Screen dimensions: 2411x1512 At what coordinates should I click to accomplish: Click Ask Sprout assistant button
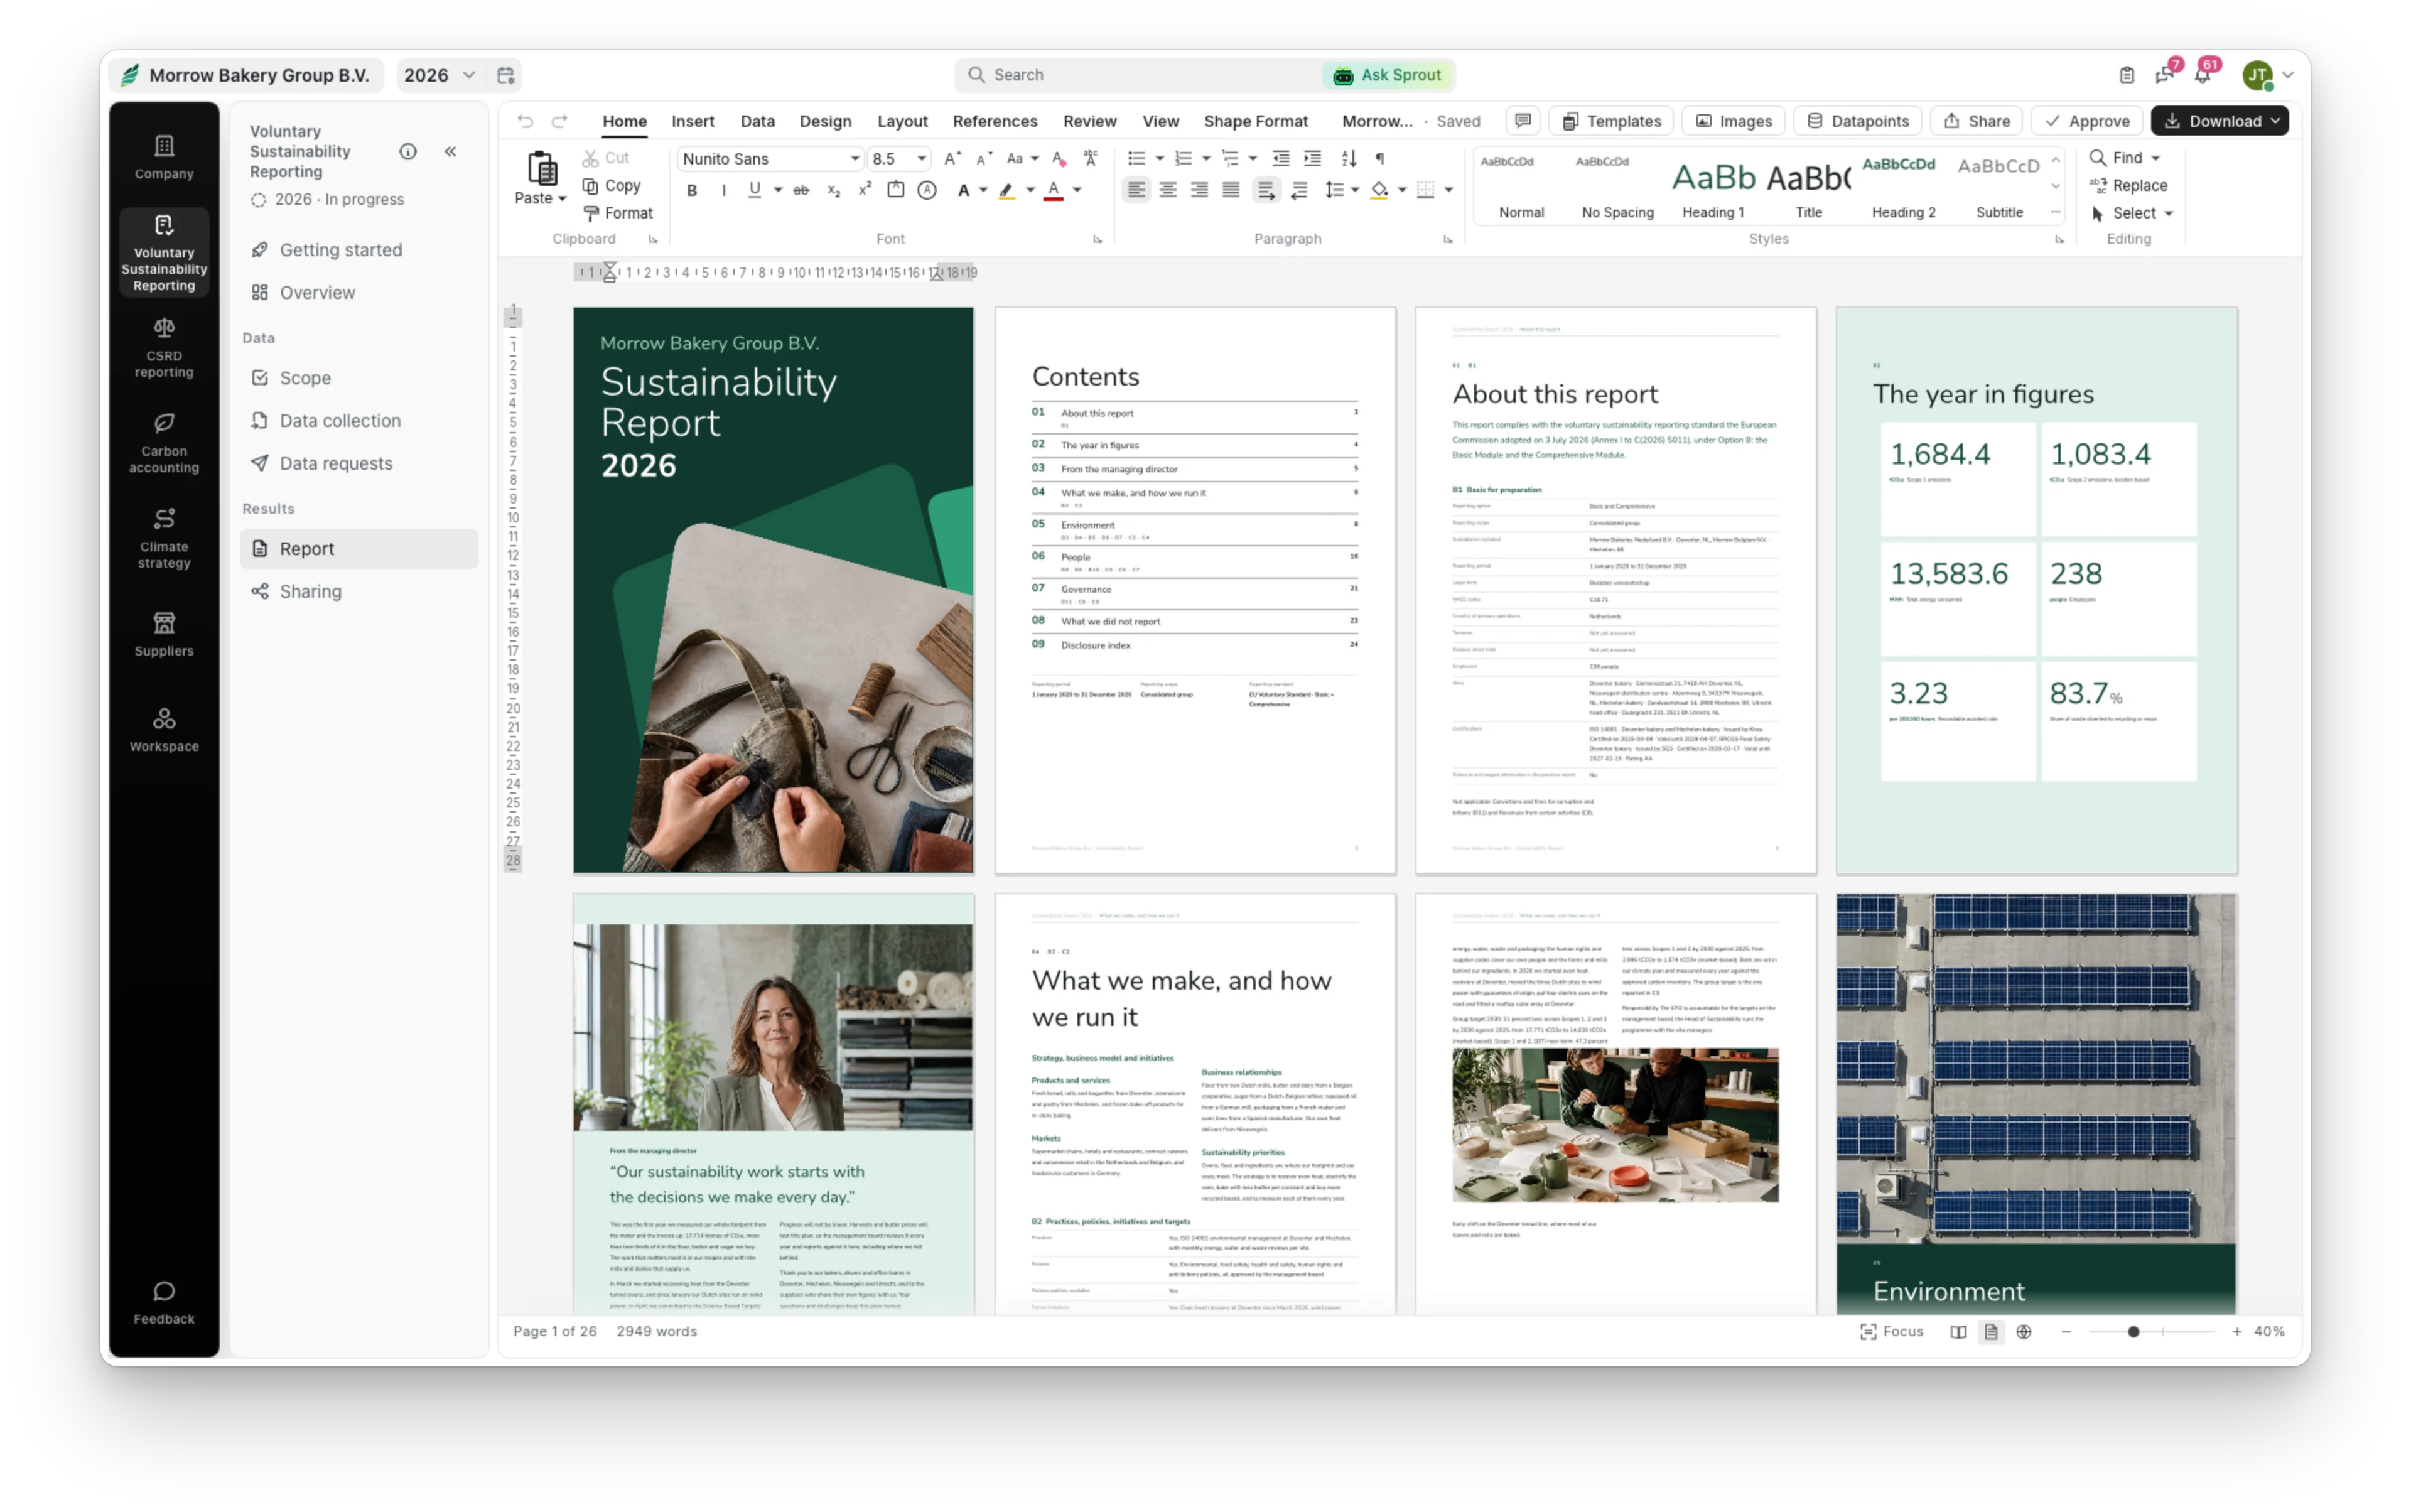pos(1388,75)
